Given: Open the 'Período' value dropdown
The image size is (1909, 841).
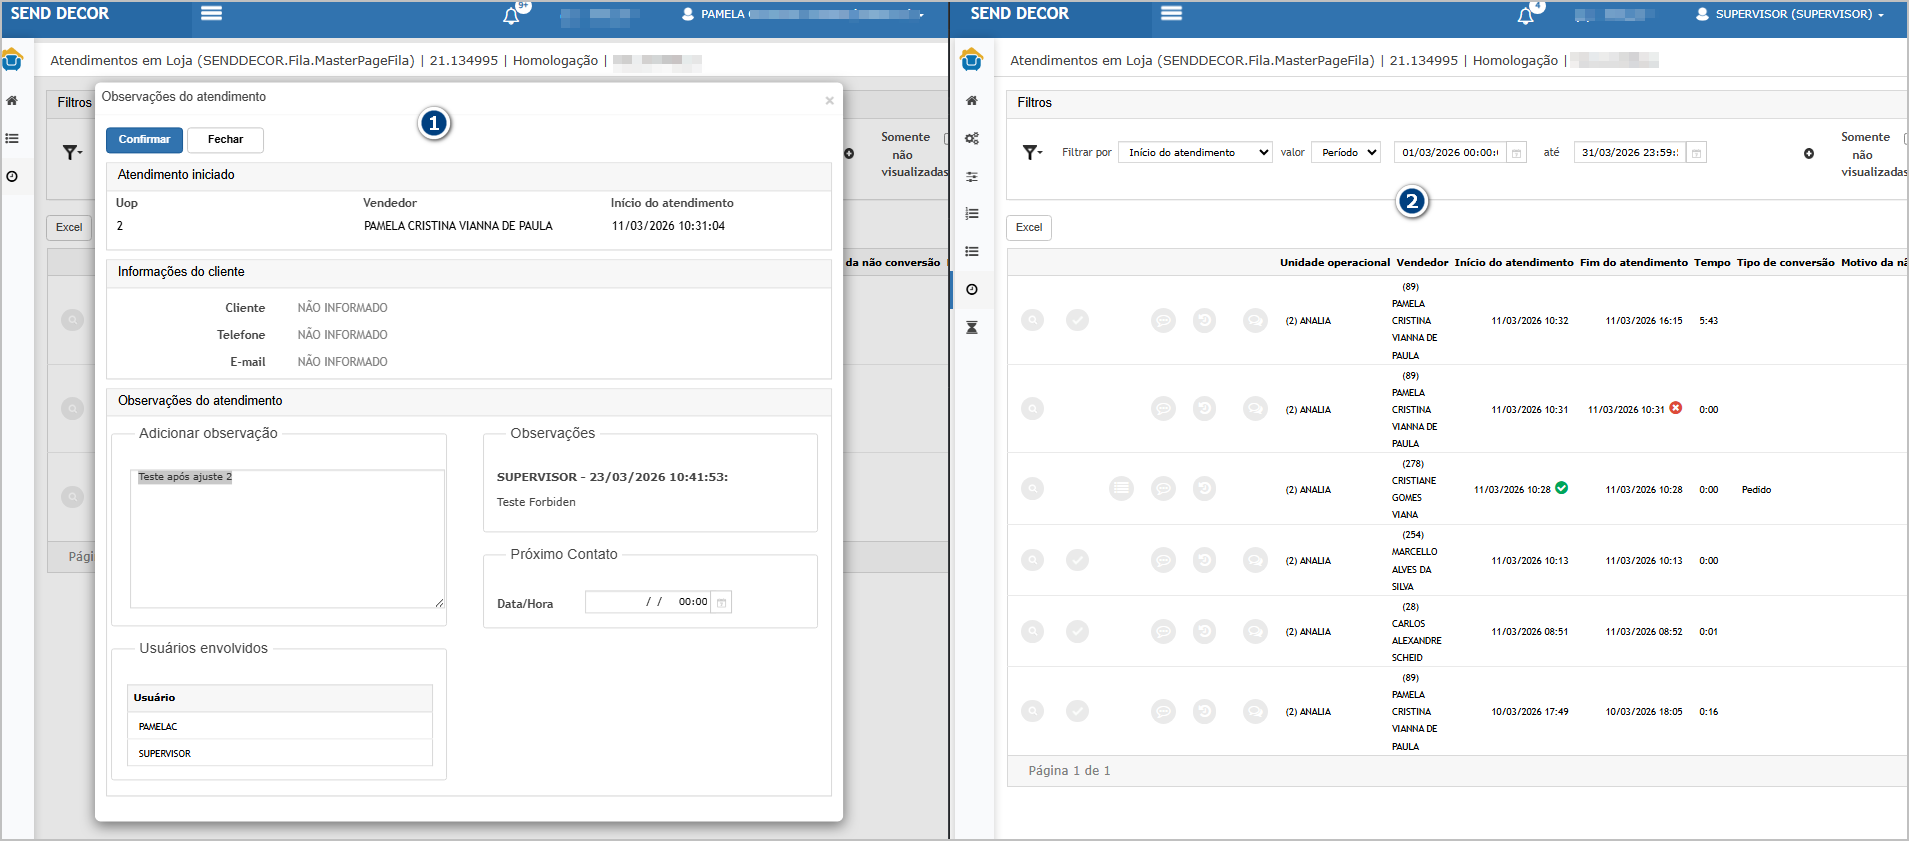Looking at the screenshot, I should [1346, 153].
